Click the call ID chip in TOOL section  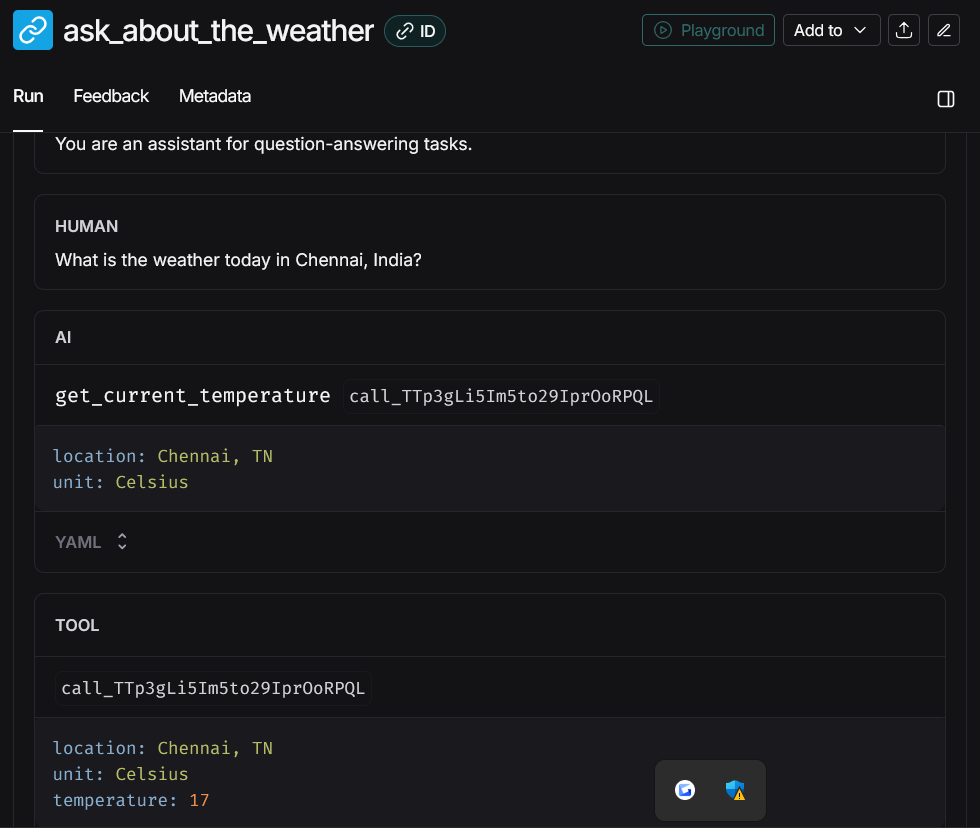[213, 689]
